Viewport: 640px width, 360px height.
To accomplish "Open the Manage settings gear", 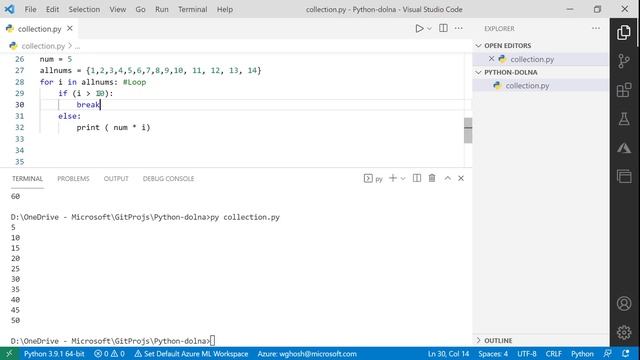I will (624, 332).
